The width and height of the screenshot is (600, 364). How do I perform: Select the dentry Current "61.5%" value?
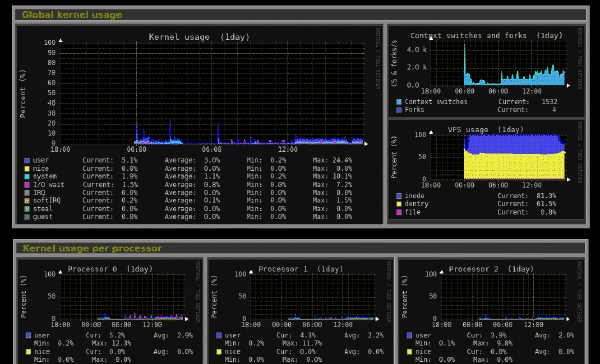click(x=546, y=204)
